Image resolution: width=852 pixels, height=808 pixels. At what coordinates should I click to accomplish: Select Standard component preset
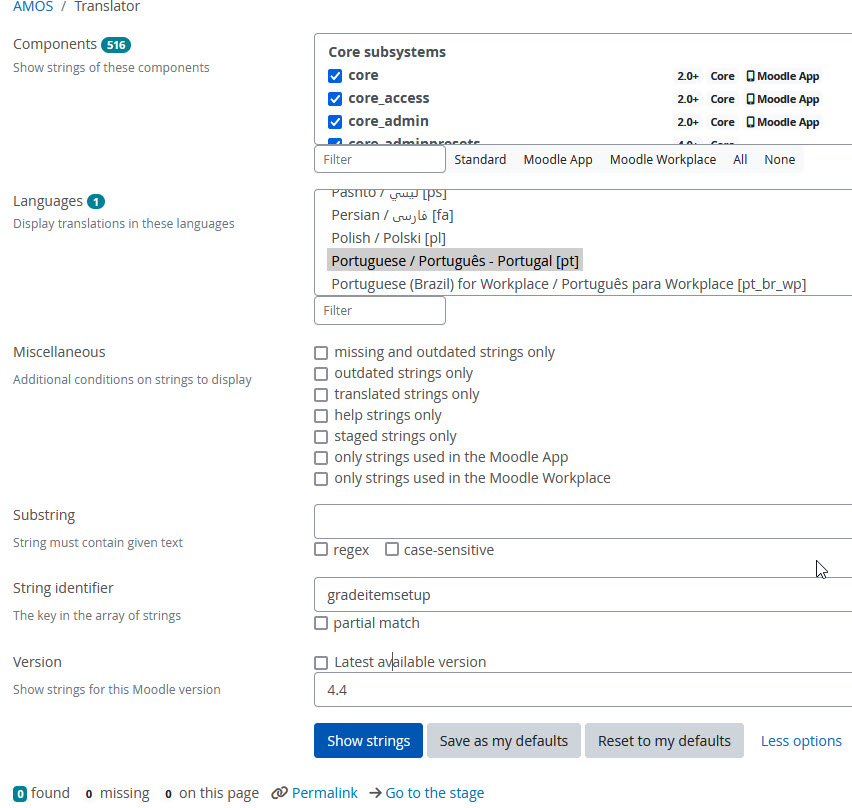(x=480, y=160)
